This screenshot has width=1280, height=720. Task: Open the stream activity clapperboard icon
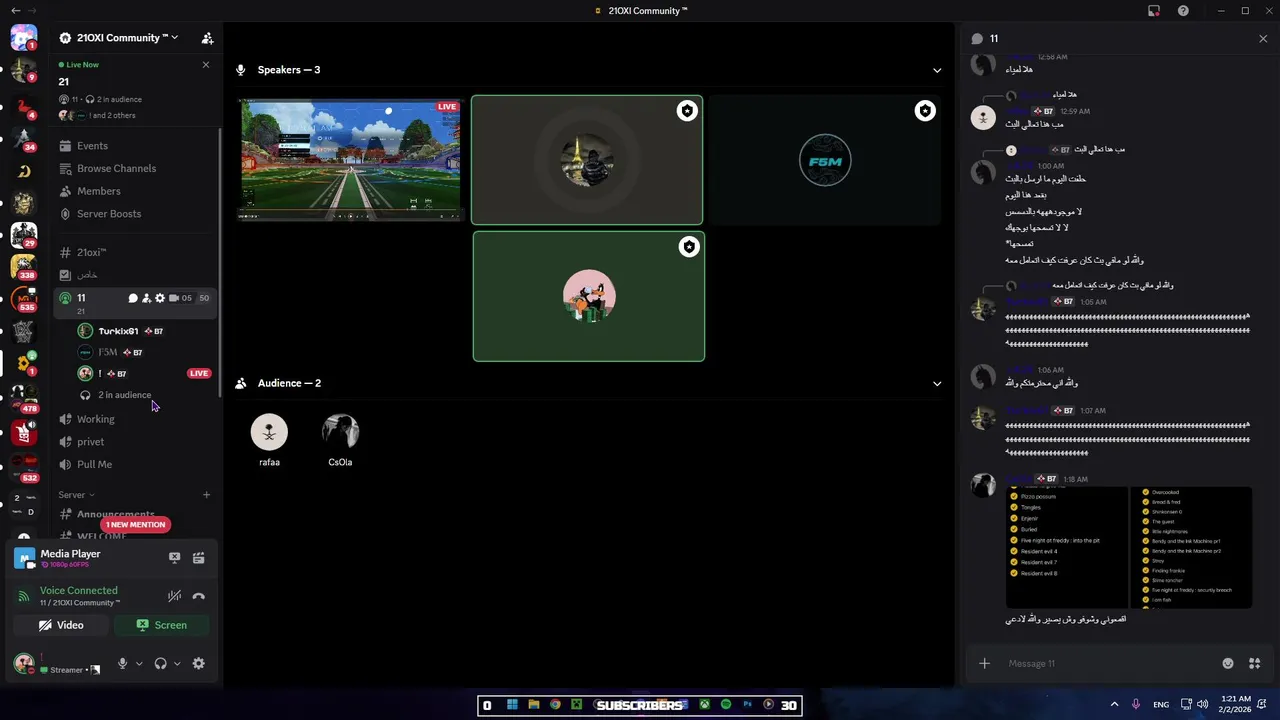[x=198, y=558]
